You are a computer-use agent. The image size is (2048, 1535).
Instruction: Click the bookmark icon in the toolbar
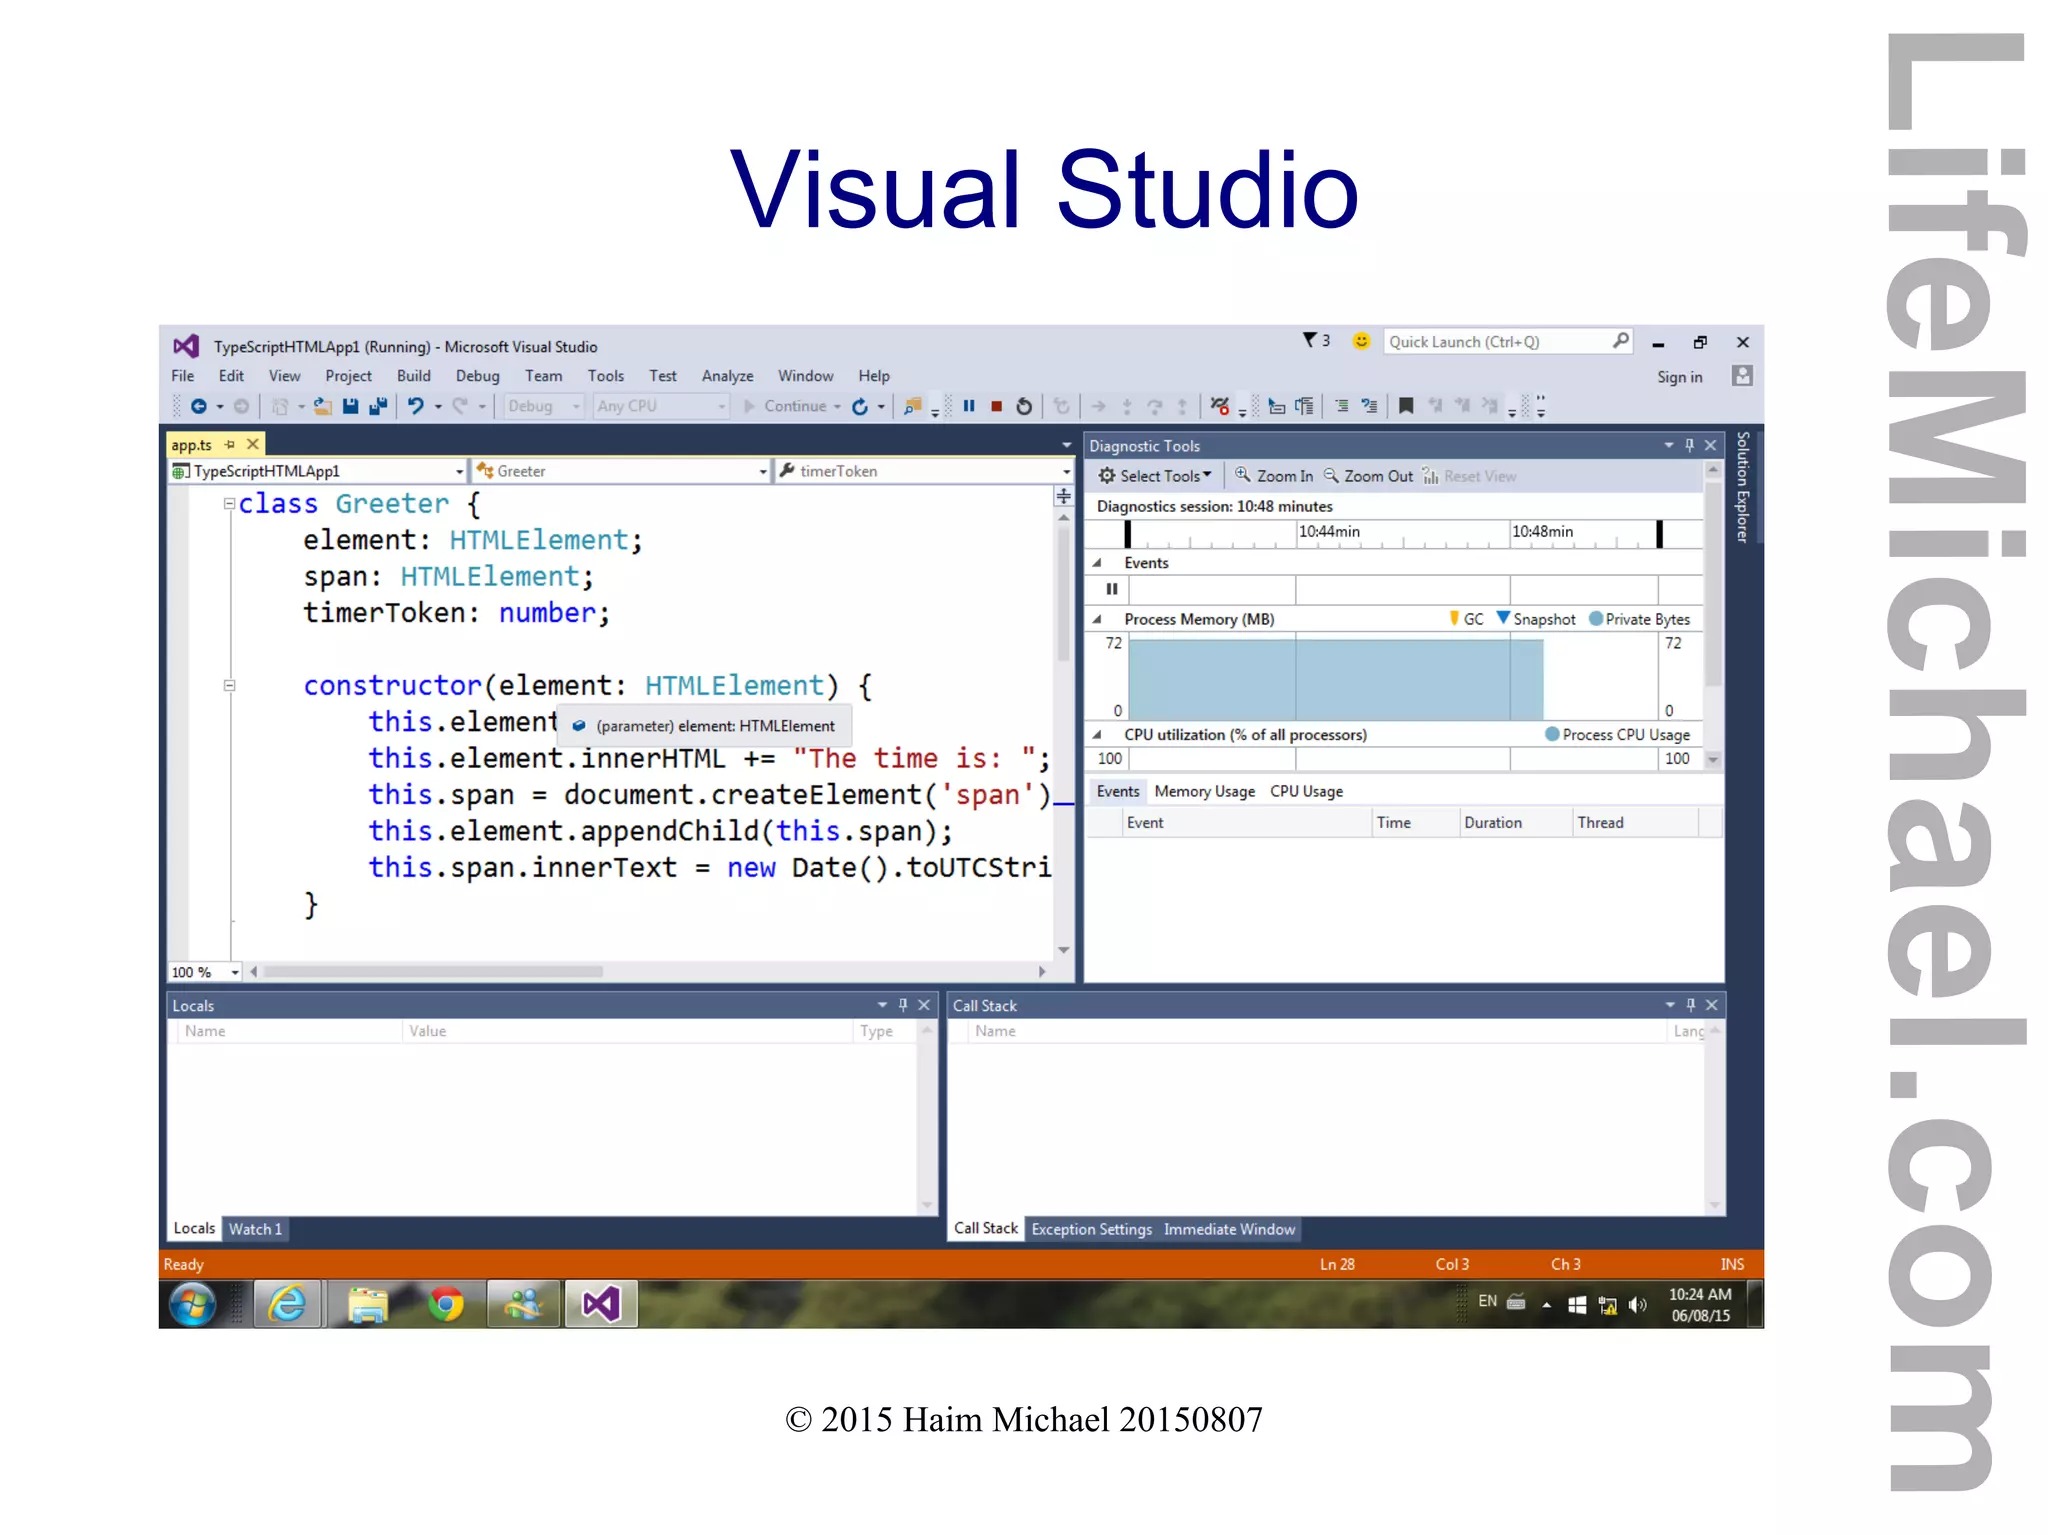1406,406
